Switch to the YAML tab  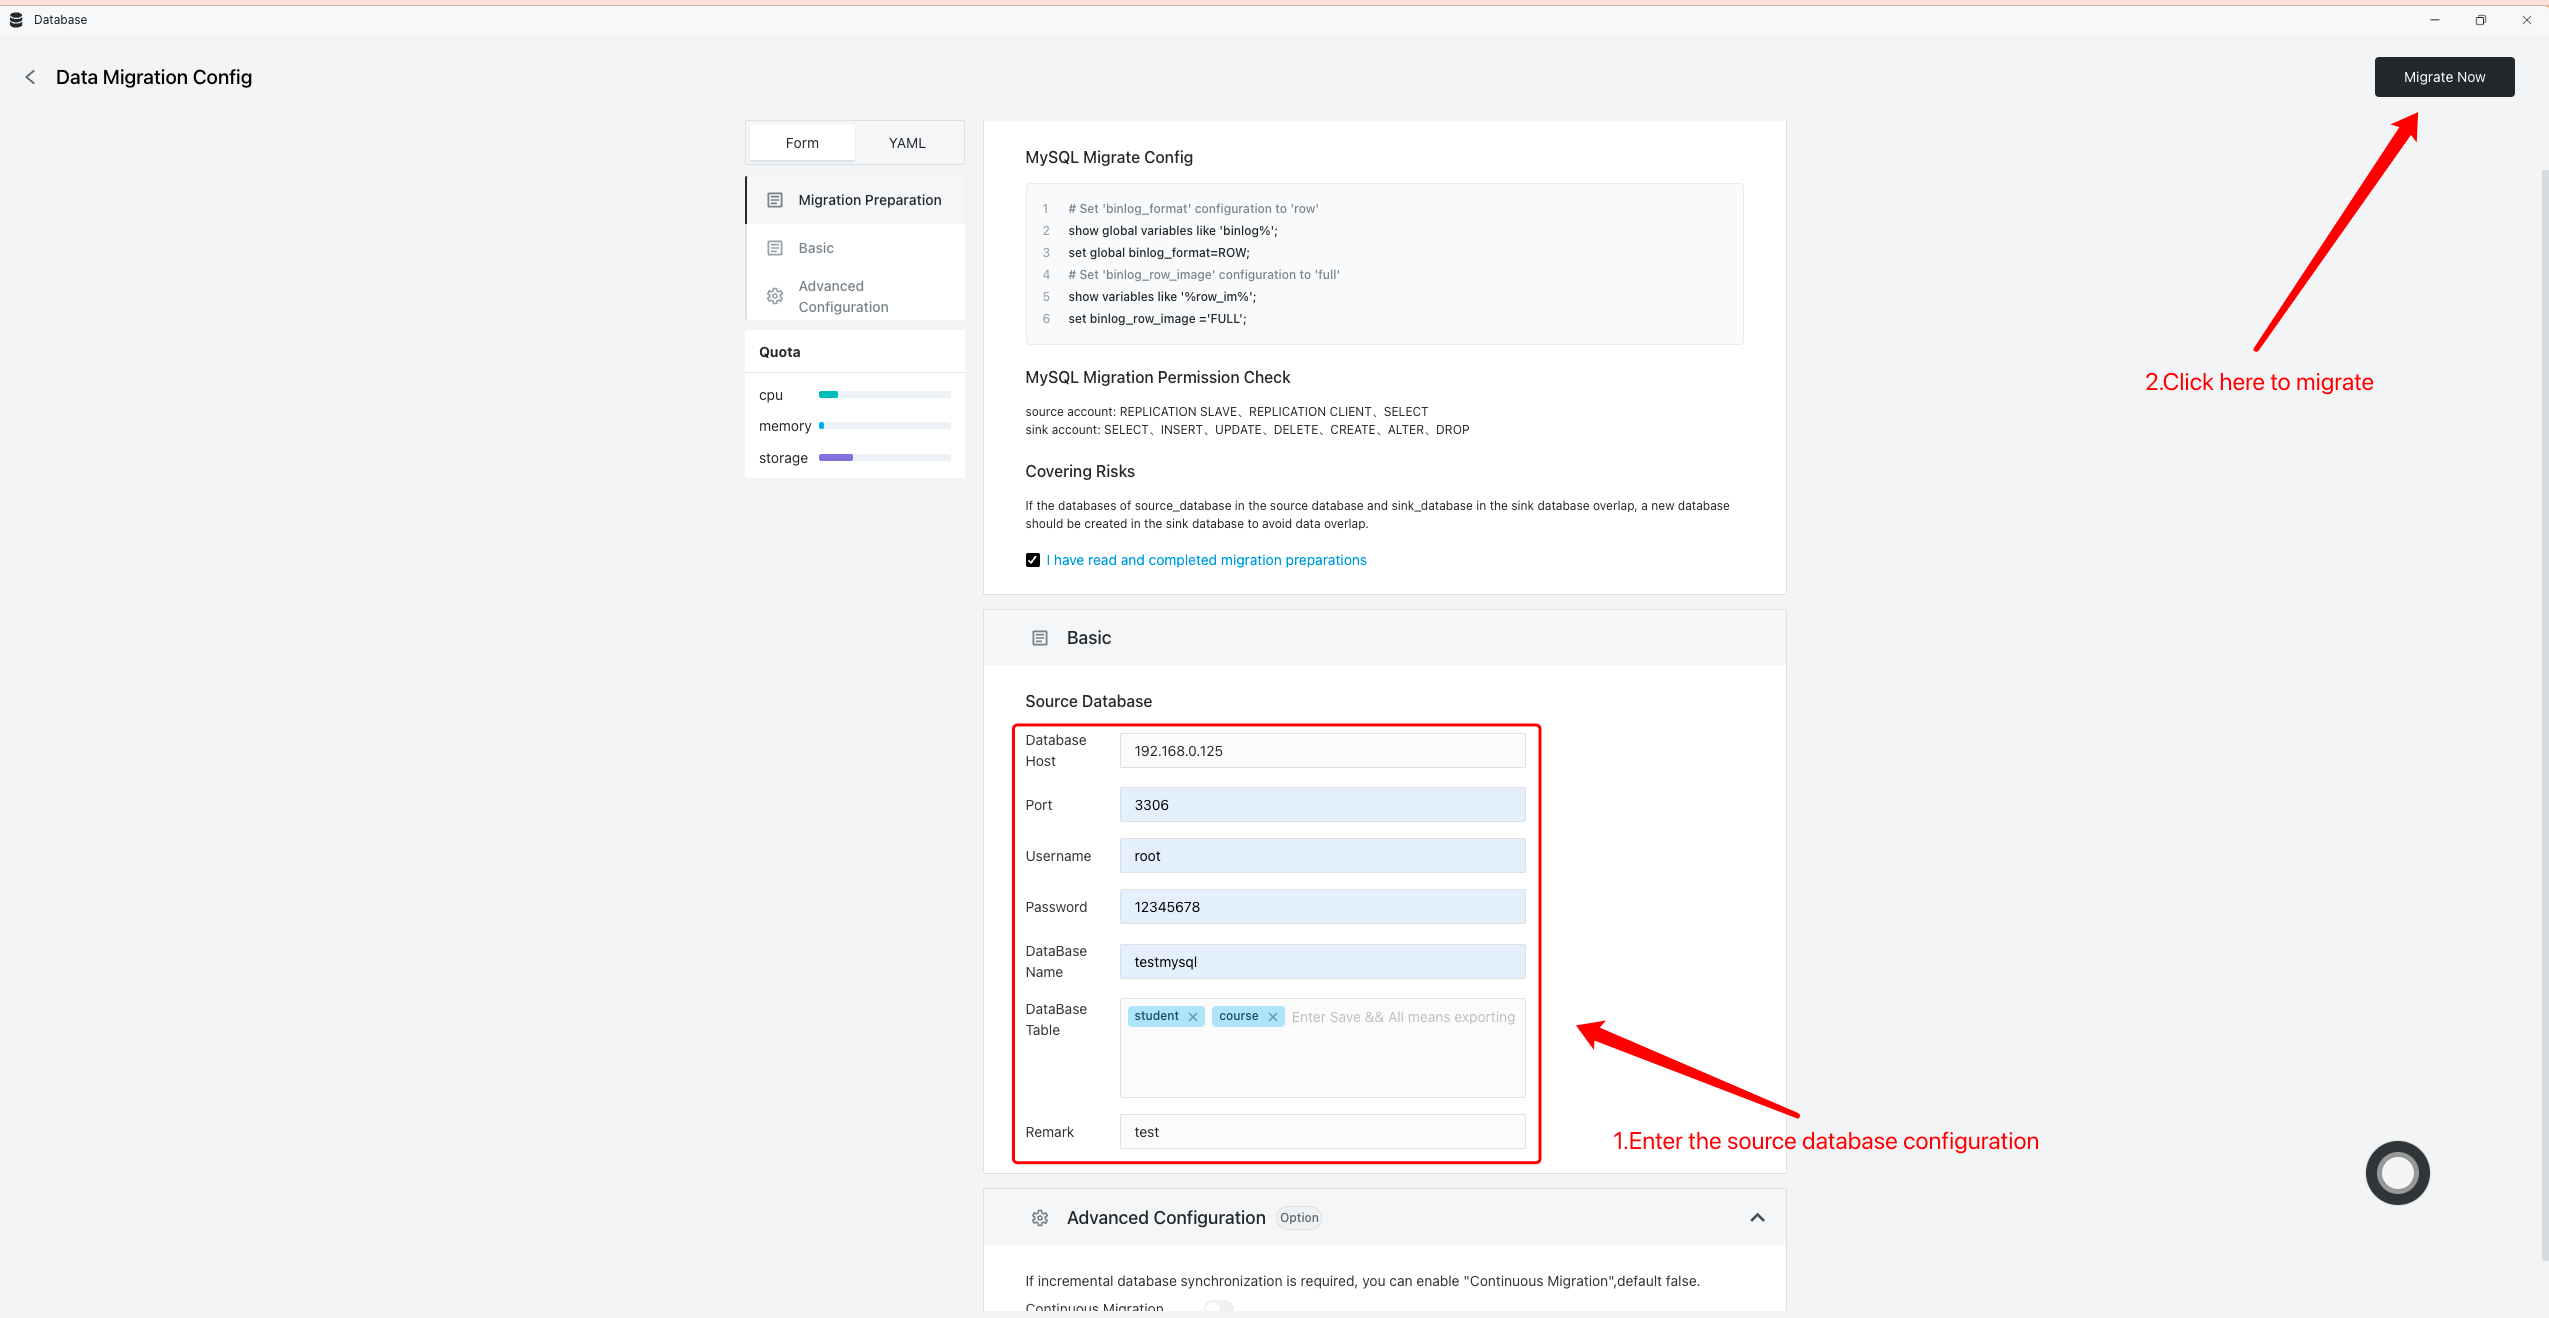pos(907,143)
